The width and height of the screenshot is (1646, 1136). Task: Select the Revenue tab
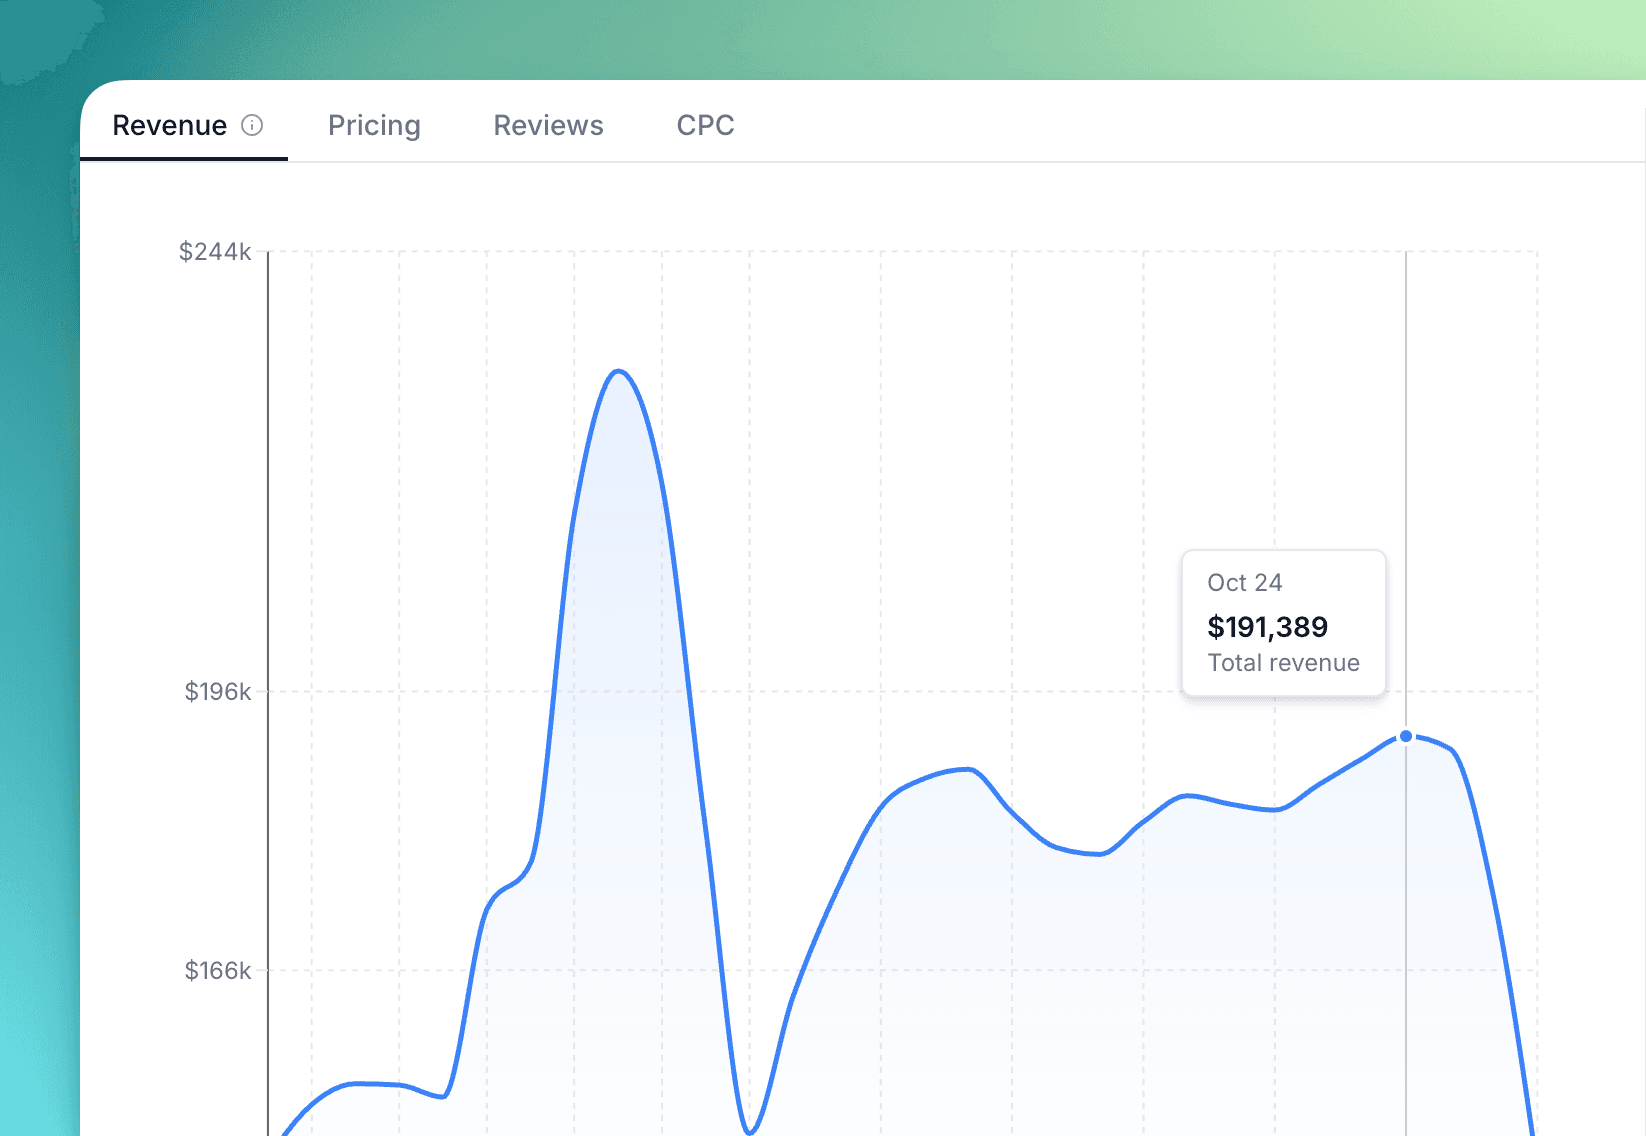[x=169, y=125]
